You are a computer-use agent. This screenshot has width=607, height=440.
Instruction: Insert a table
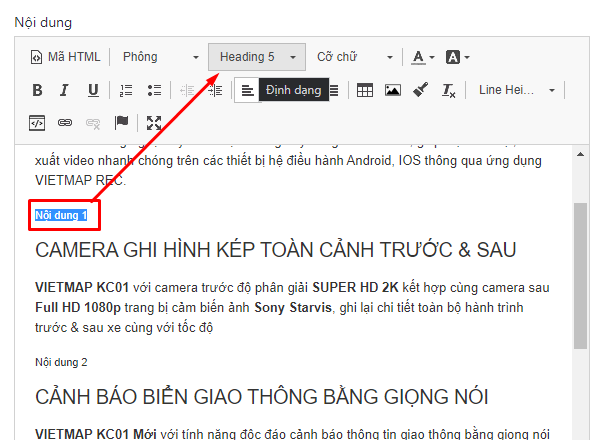click(x=365, y=91)
